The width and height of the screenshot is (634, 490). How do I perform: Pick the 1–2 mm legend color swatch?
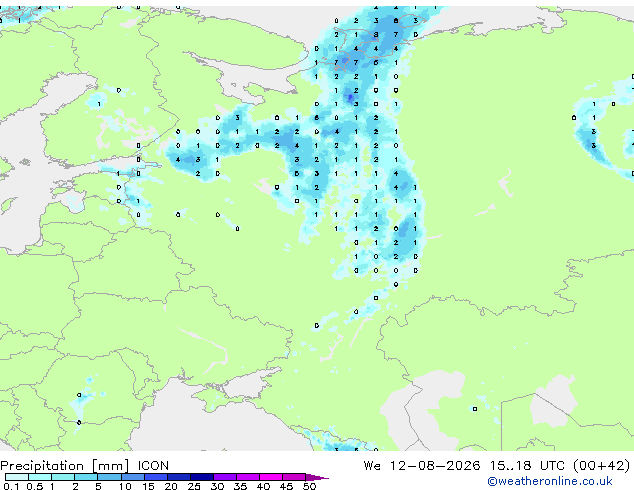[63, 477]
